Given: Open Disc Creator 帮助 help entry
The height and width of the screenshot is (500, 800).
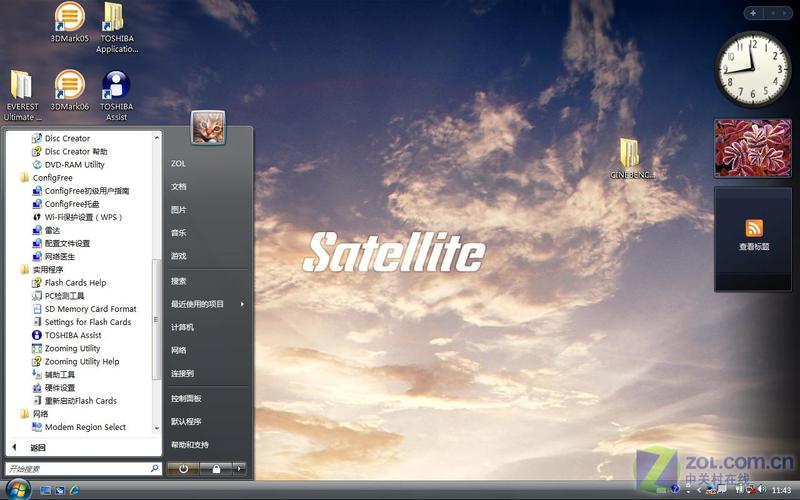Looking at the screenshot, I should [69, 152].
